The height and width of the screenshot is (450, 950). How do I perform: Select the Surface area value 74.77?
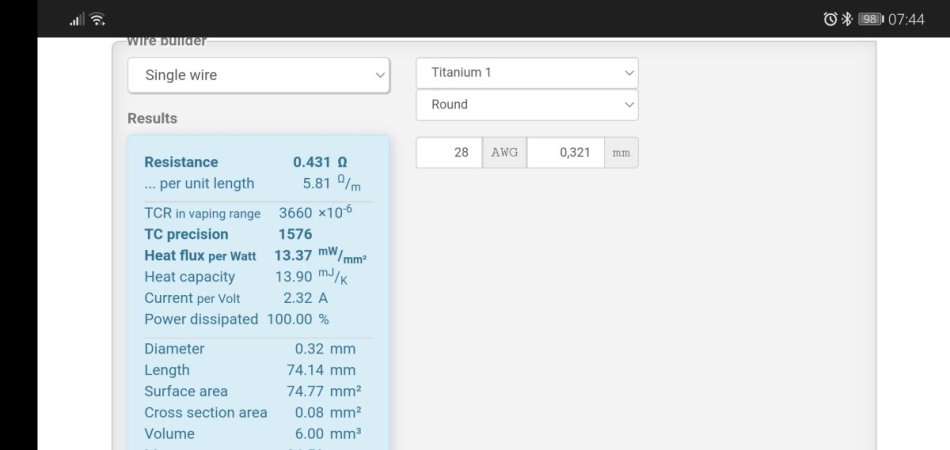click(305, 391)
